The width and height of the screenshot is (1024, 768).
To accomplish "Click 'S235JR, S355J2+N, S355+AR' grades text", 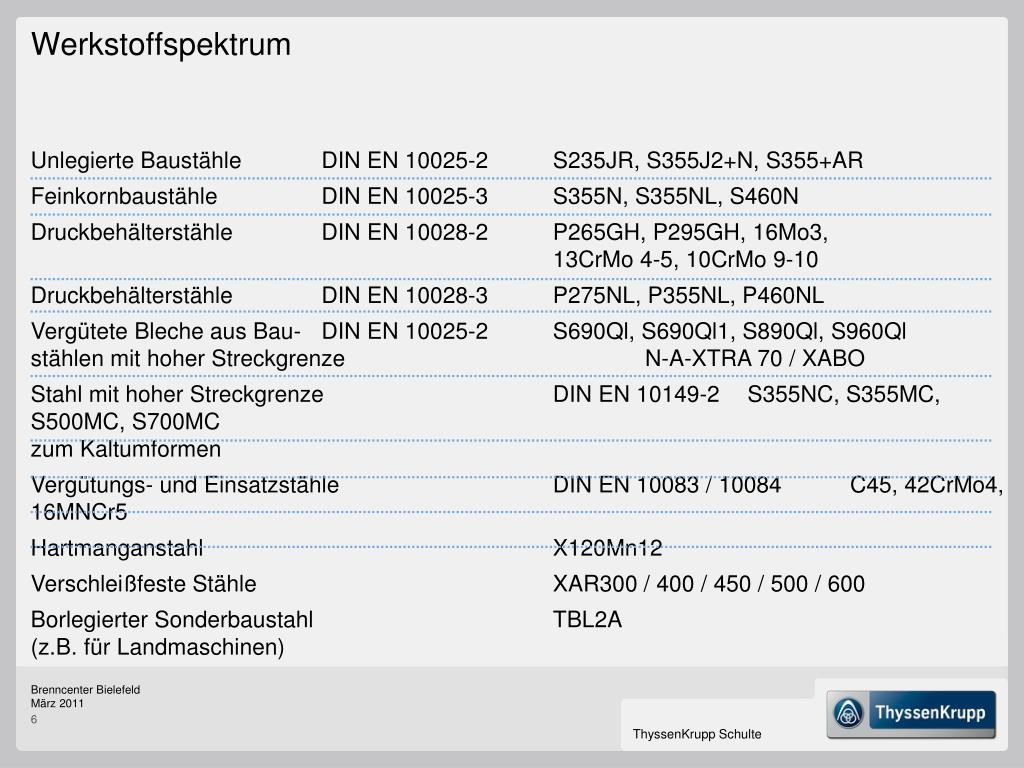I will (x=708, y=161).
